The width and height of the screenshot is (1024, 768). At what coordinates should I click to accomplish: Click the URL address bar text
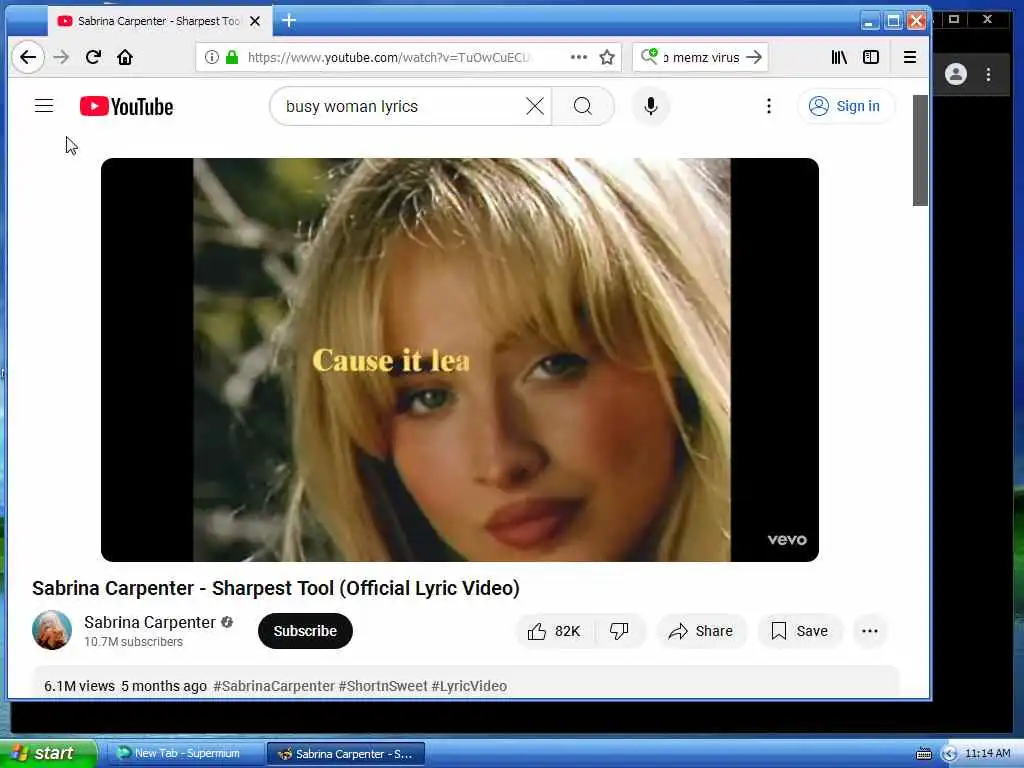click(389, 57)
